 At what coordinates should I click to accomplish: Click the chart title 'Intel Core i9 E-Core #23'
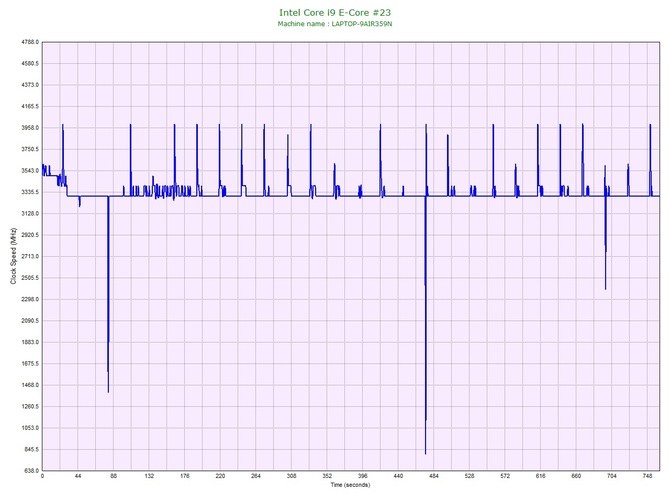(x=335, y=13)
